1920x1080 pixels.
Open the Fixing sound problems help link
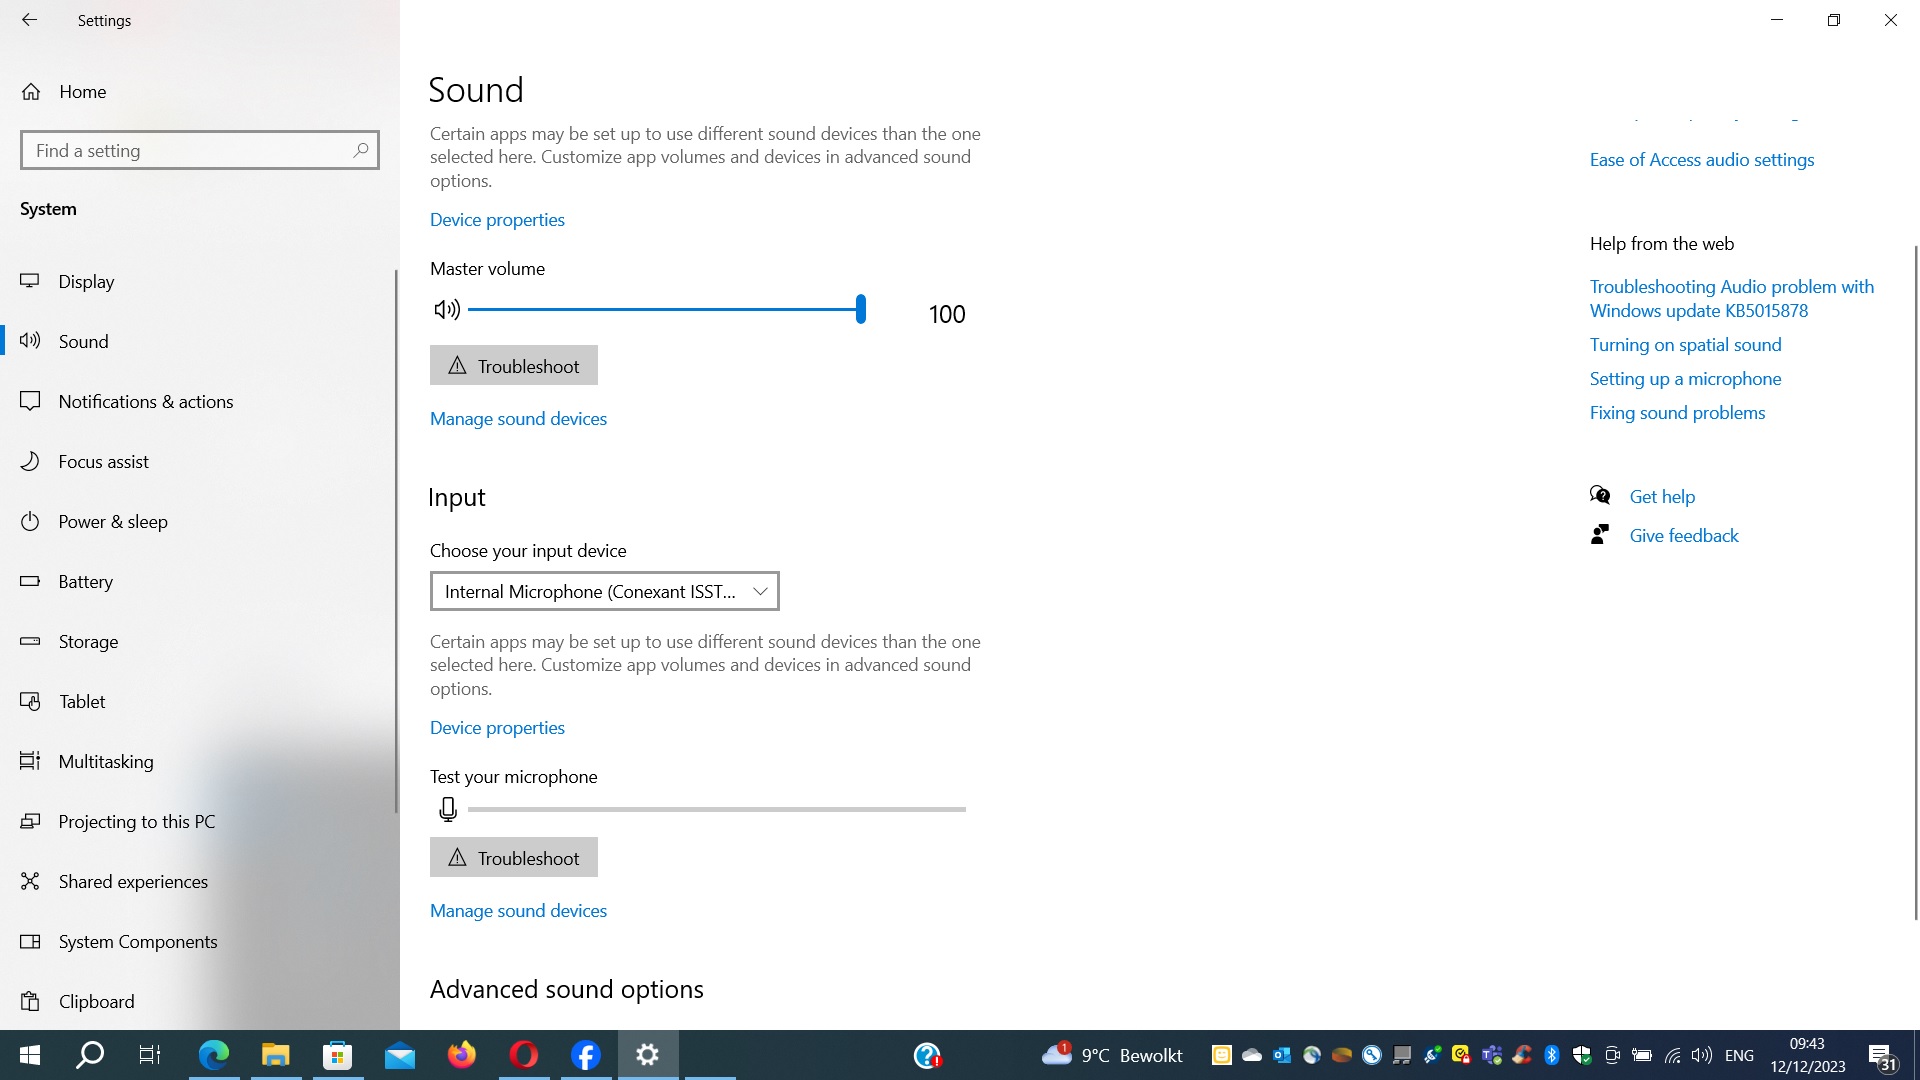(x=1676, y=412)
